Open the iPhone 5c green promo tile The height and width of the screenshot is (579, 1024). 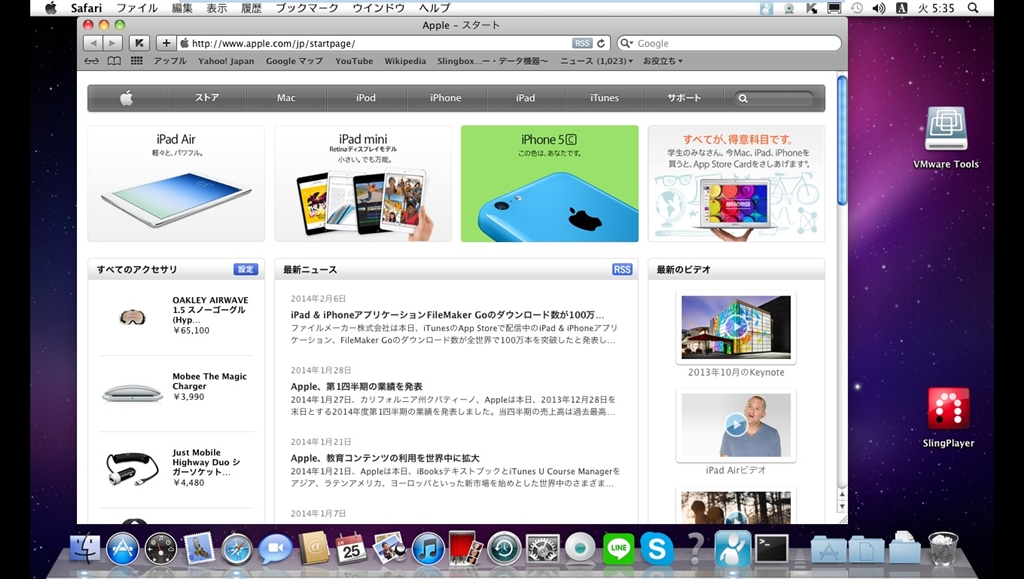[549, 183]
